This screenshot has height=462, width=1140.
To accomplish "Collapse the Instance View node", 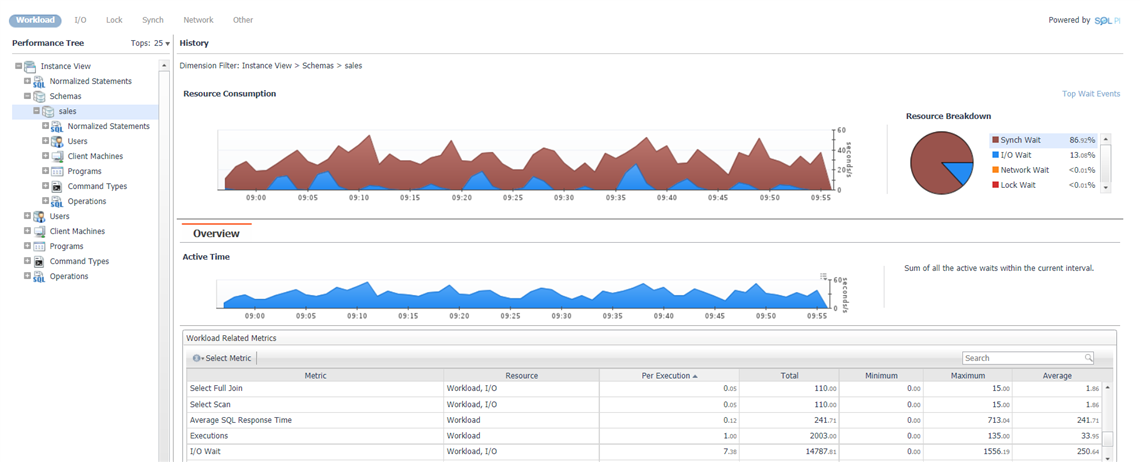I will pyautogui.click(x=18, y=65).
